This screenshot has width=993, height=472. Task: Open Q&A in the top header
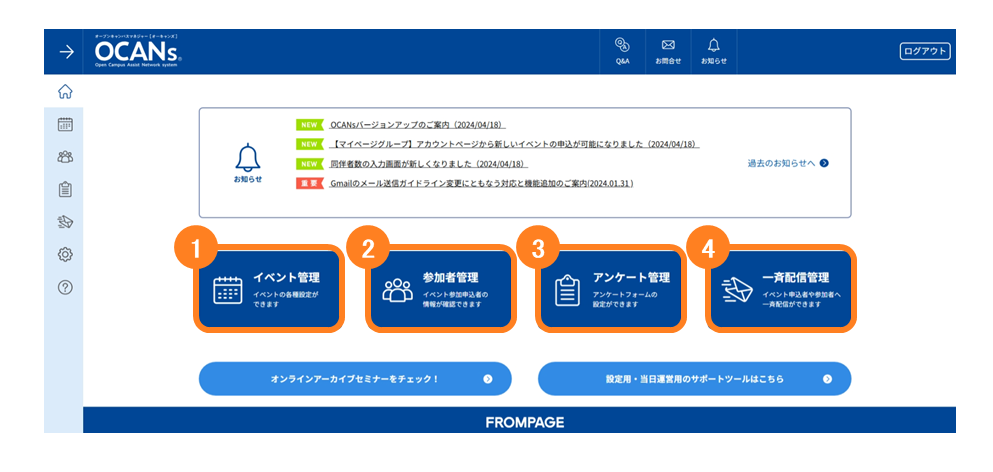623,51
